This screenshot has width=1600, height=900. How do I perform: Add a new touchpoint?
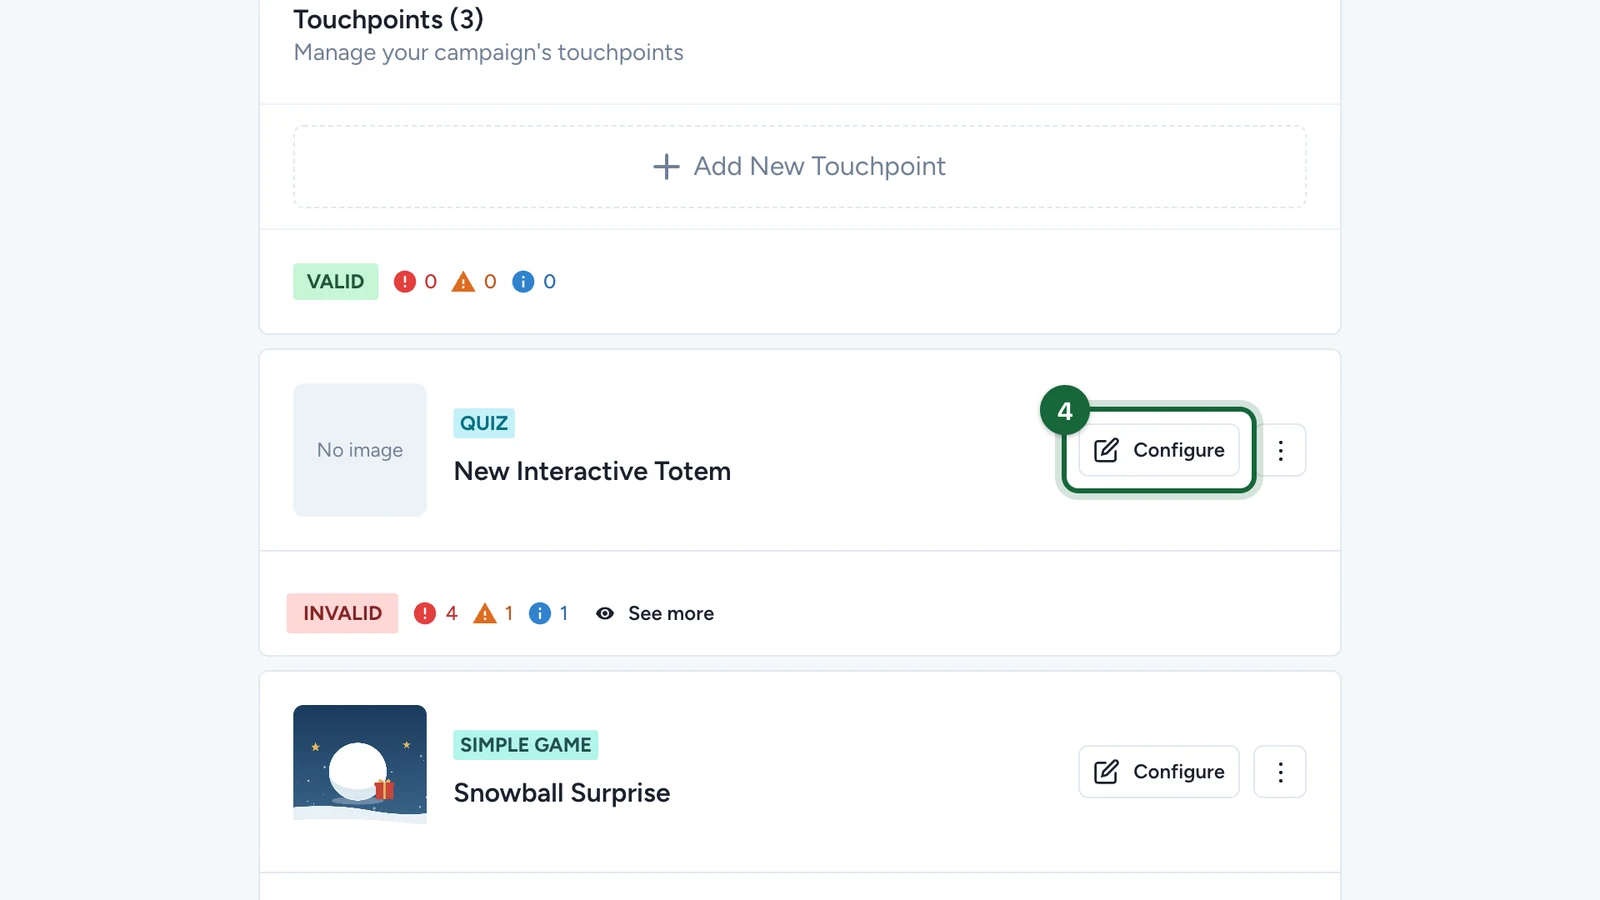click(x=799, y=166)
